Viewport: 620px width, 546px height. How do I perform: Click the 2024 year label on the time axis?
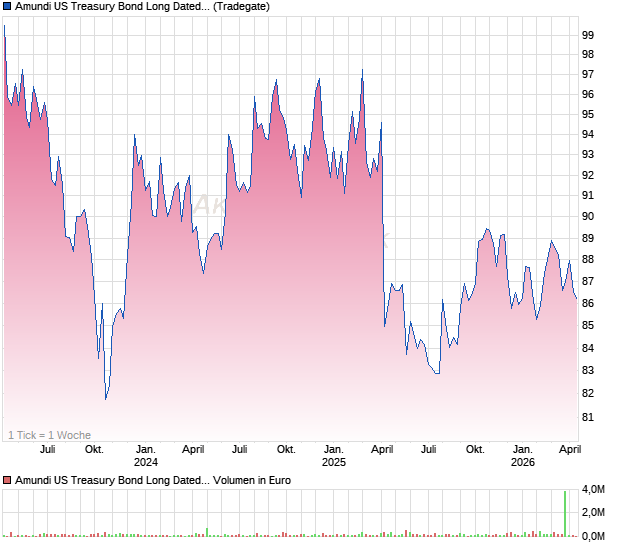pyautogui.click(x=146, y=462)
